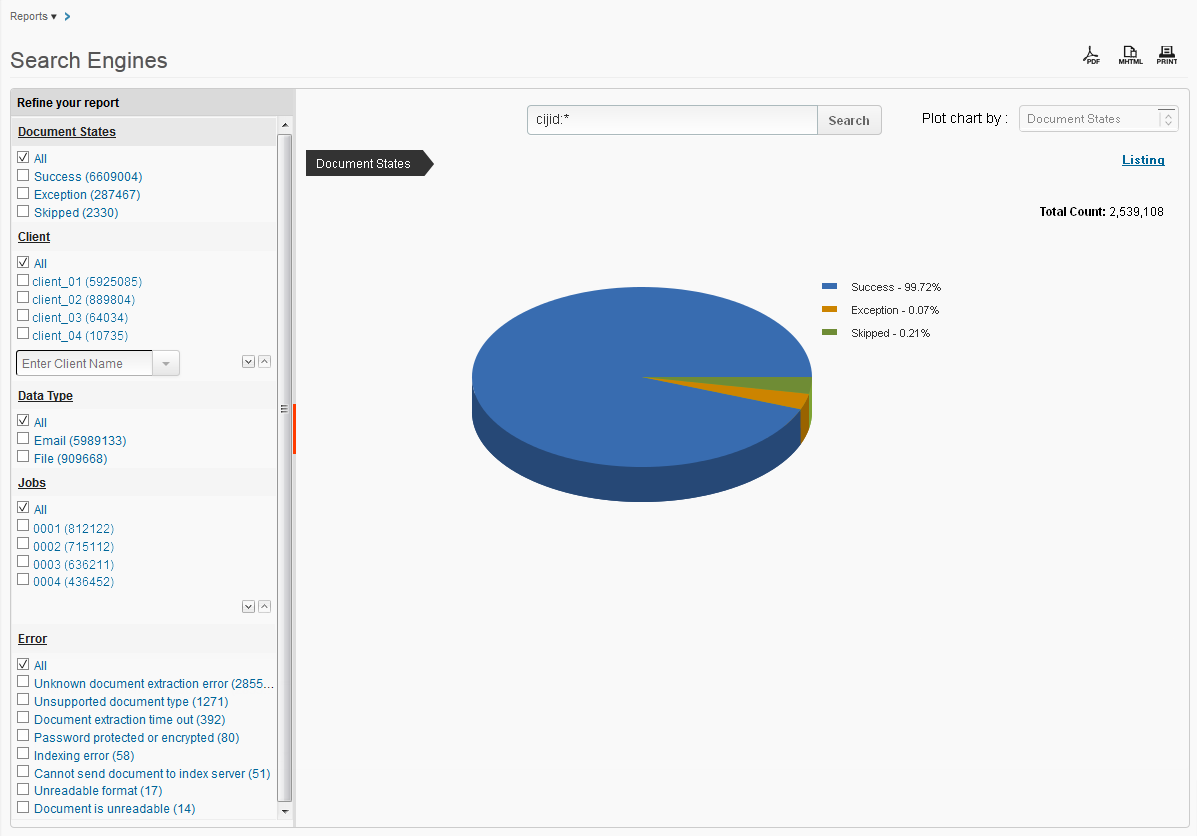Open the Listing link
Image resolution: width=1197 pixels, height=836 pixels.
tap(1142, 160)
